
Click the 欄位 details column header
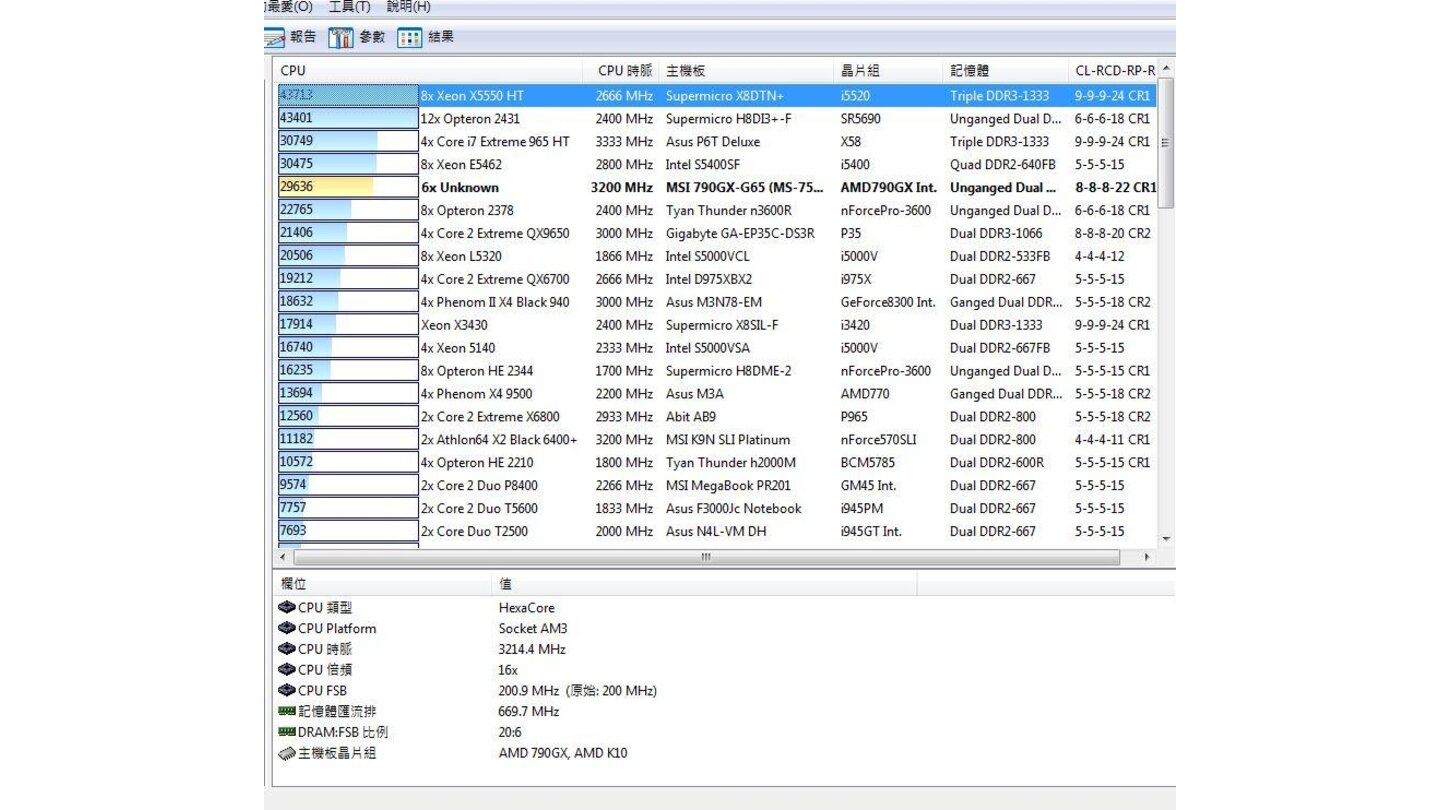[384, 584]
